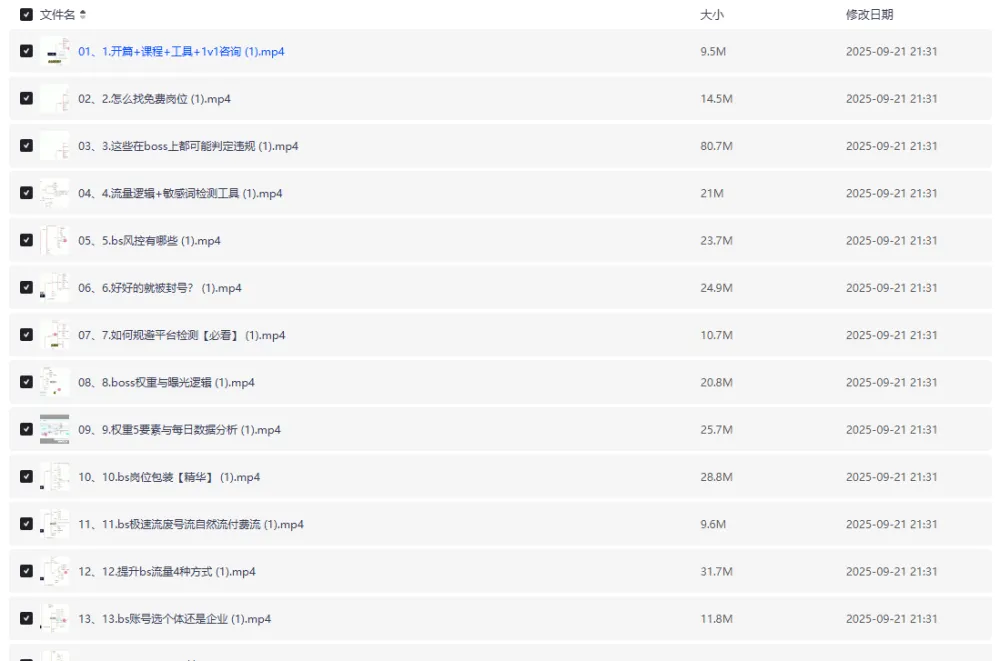The image size is (1000, 661).
Task: Click the video thumbnail icon for 05、5.bs风控有哪些
Action: (55, 241)
